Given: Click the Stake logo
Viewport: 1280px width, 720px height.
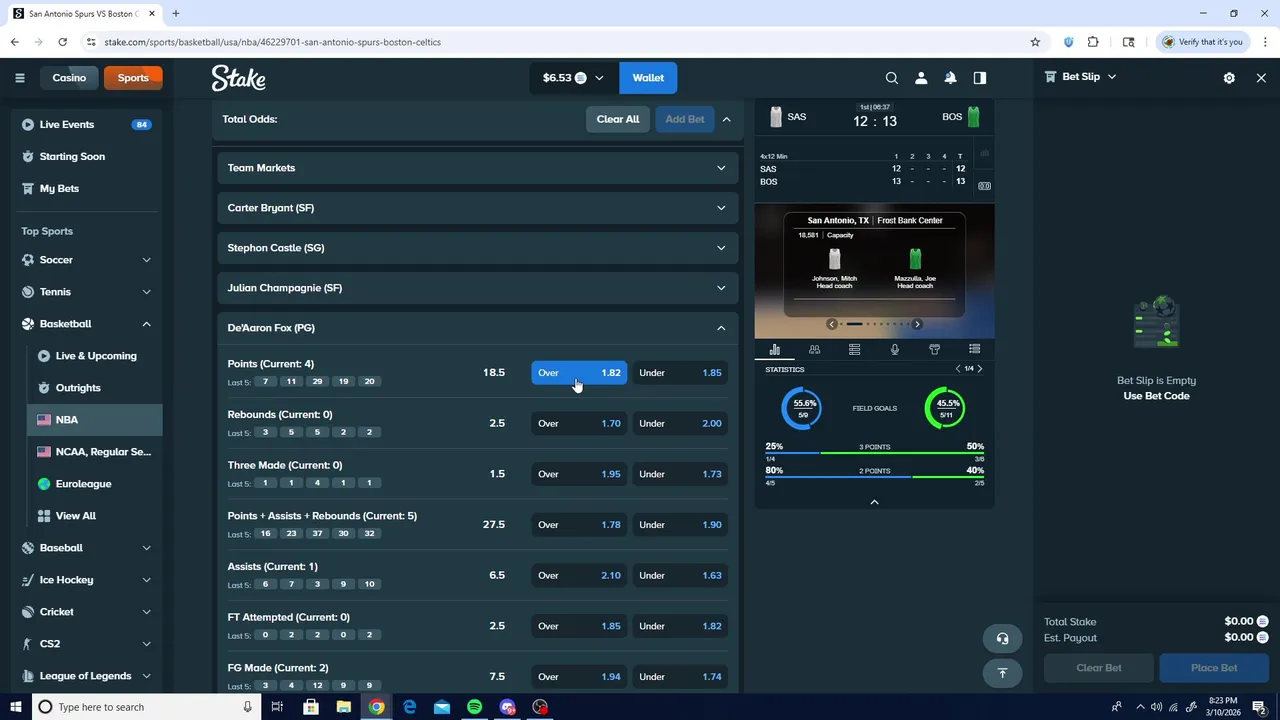Looking at the screenshot, I should click(238, 78).
